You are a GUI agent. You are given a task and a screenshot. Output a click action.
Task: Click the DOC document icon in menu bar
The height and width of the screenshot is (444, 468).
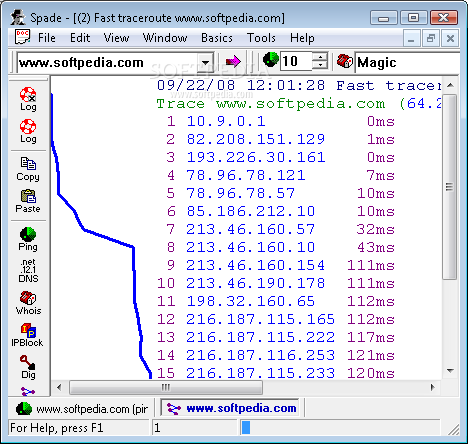point(22,37)
